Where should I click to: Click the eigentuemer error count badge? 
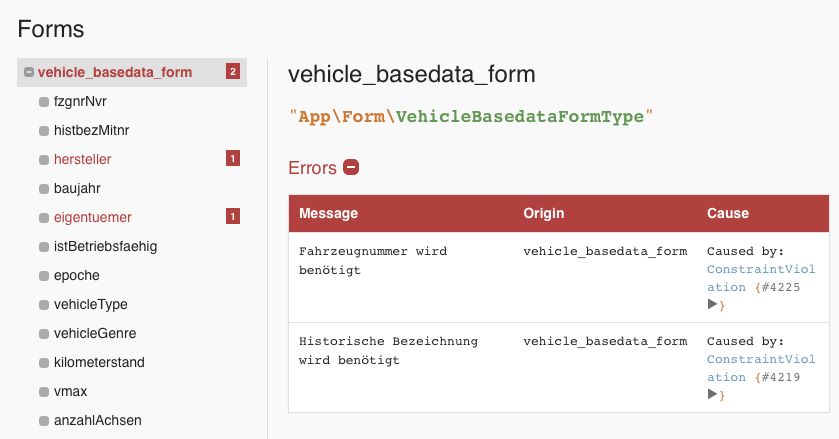click(233, 216)
